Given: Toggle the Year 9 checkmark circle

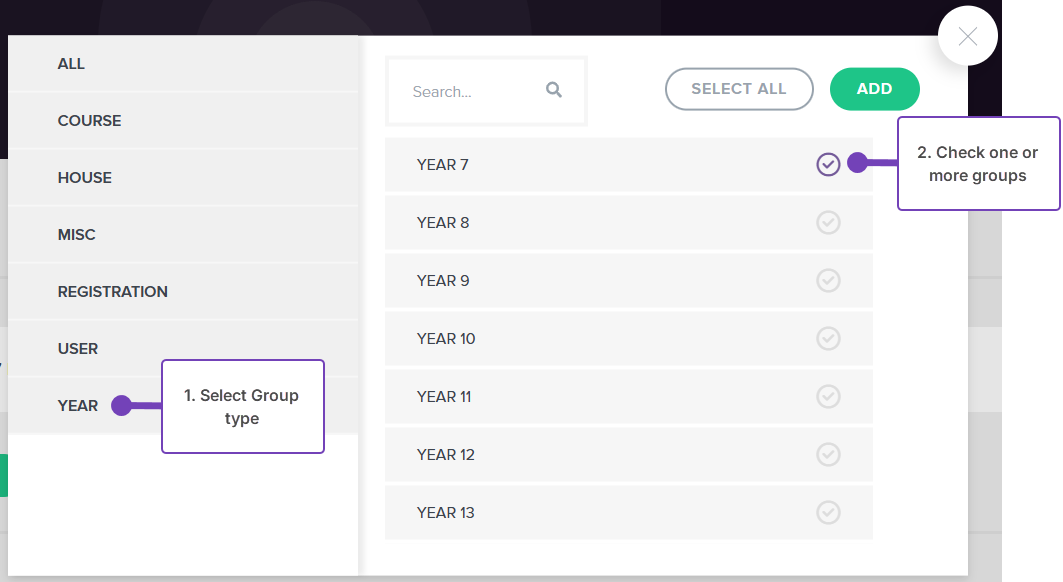Looking at the screenshot, I should [828, 280].
